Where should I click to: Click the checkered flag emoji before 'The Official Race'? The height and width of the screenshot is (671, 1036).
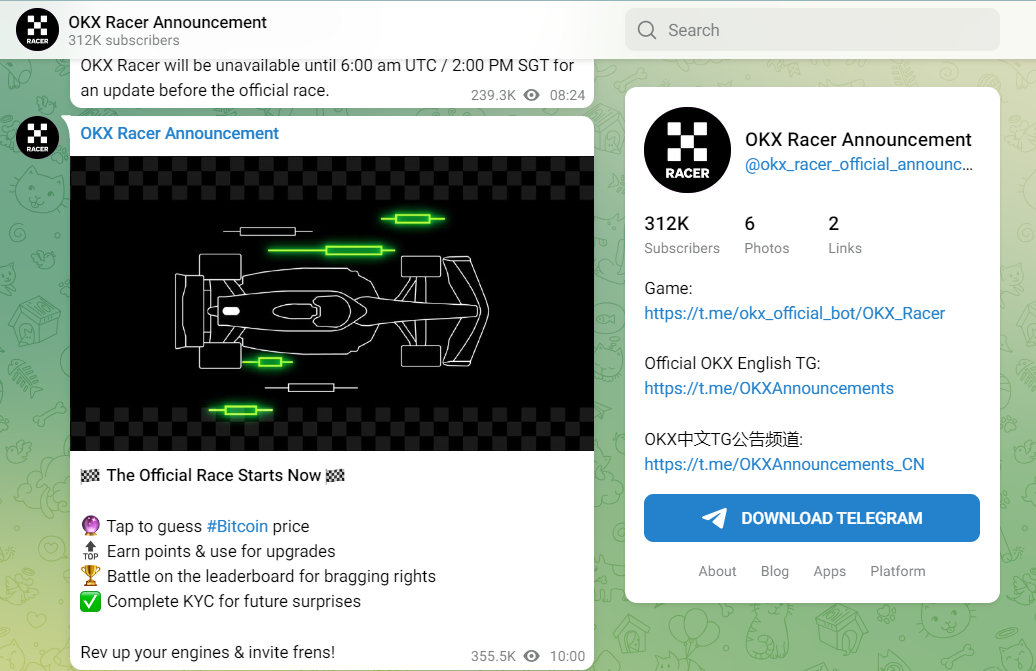pos(91,476)
